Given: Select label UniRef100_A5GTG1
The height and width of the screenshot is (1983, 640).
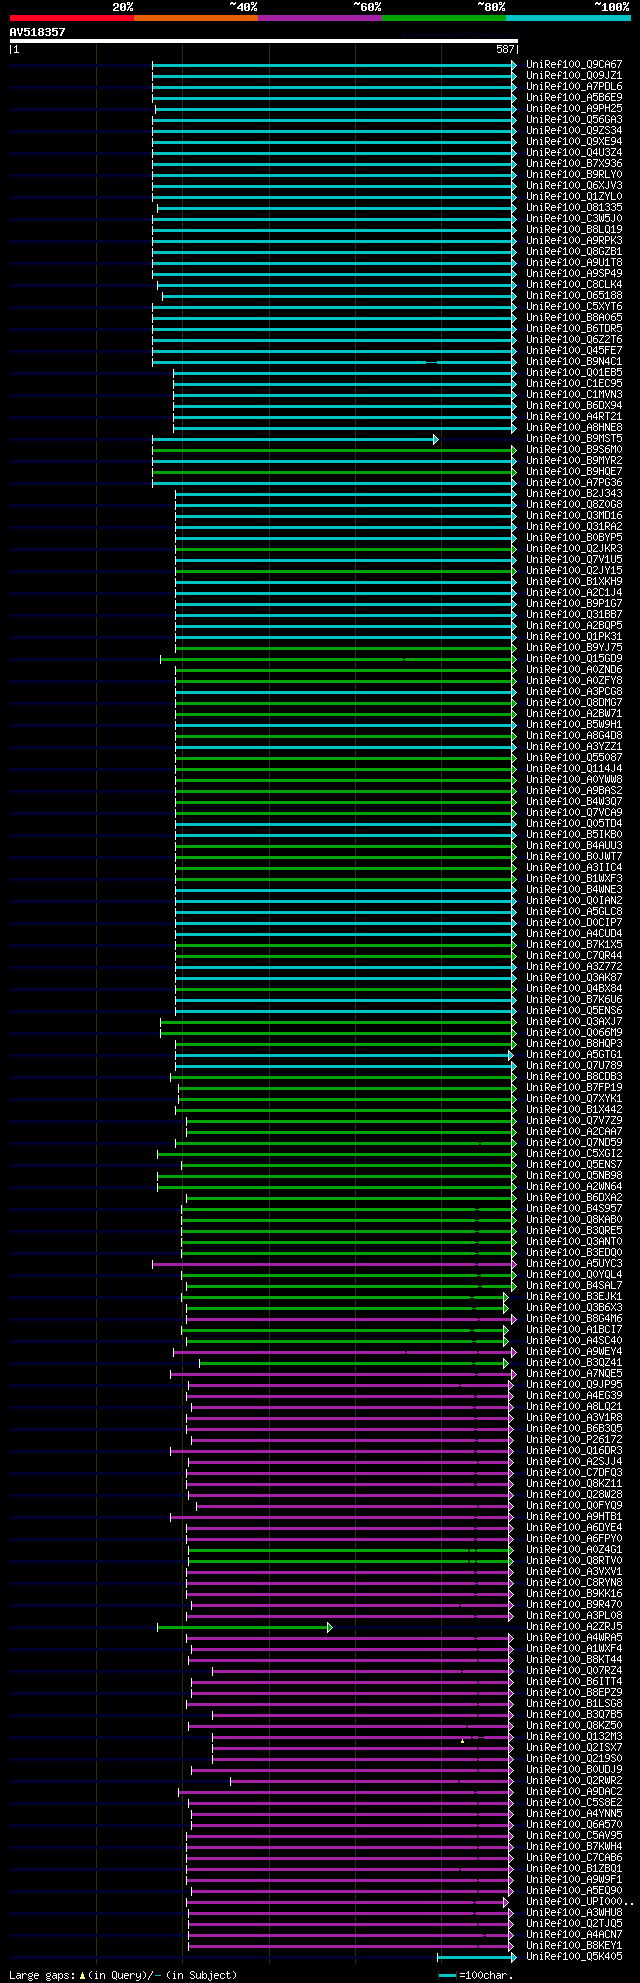Looking at the screenshot, I should tap(574, 1054).
